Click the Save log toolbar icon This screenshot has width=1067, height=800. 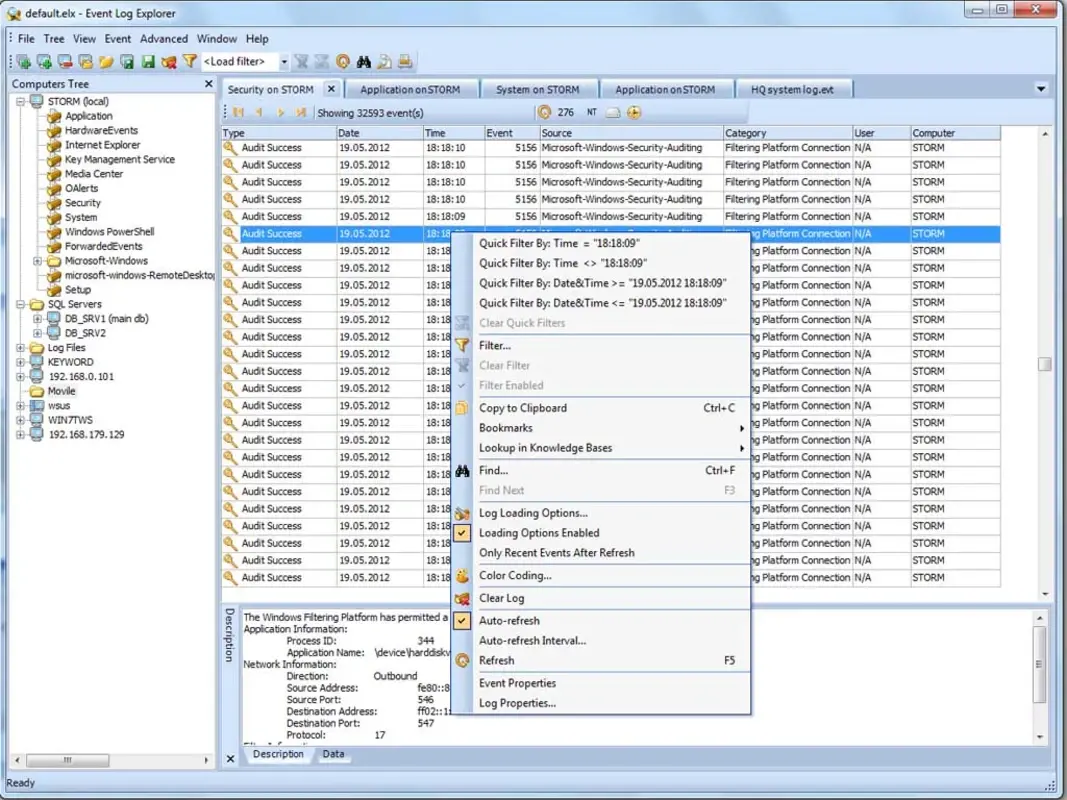coord(148,61)
